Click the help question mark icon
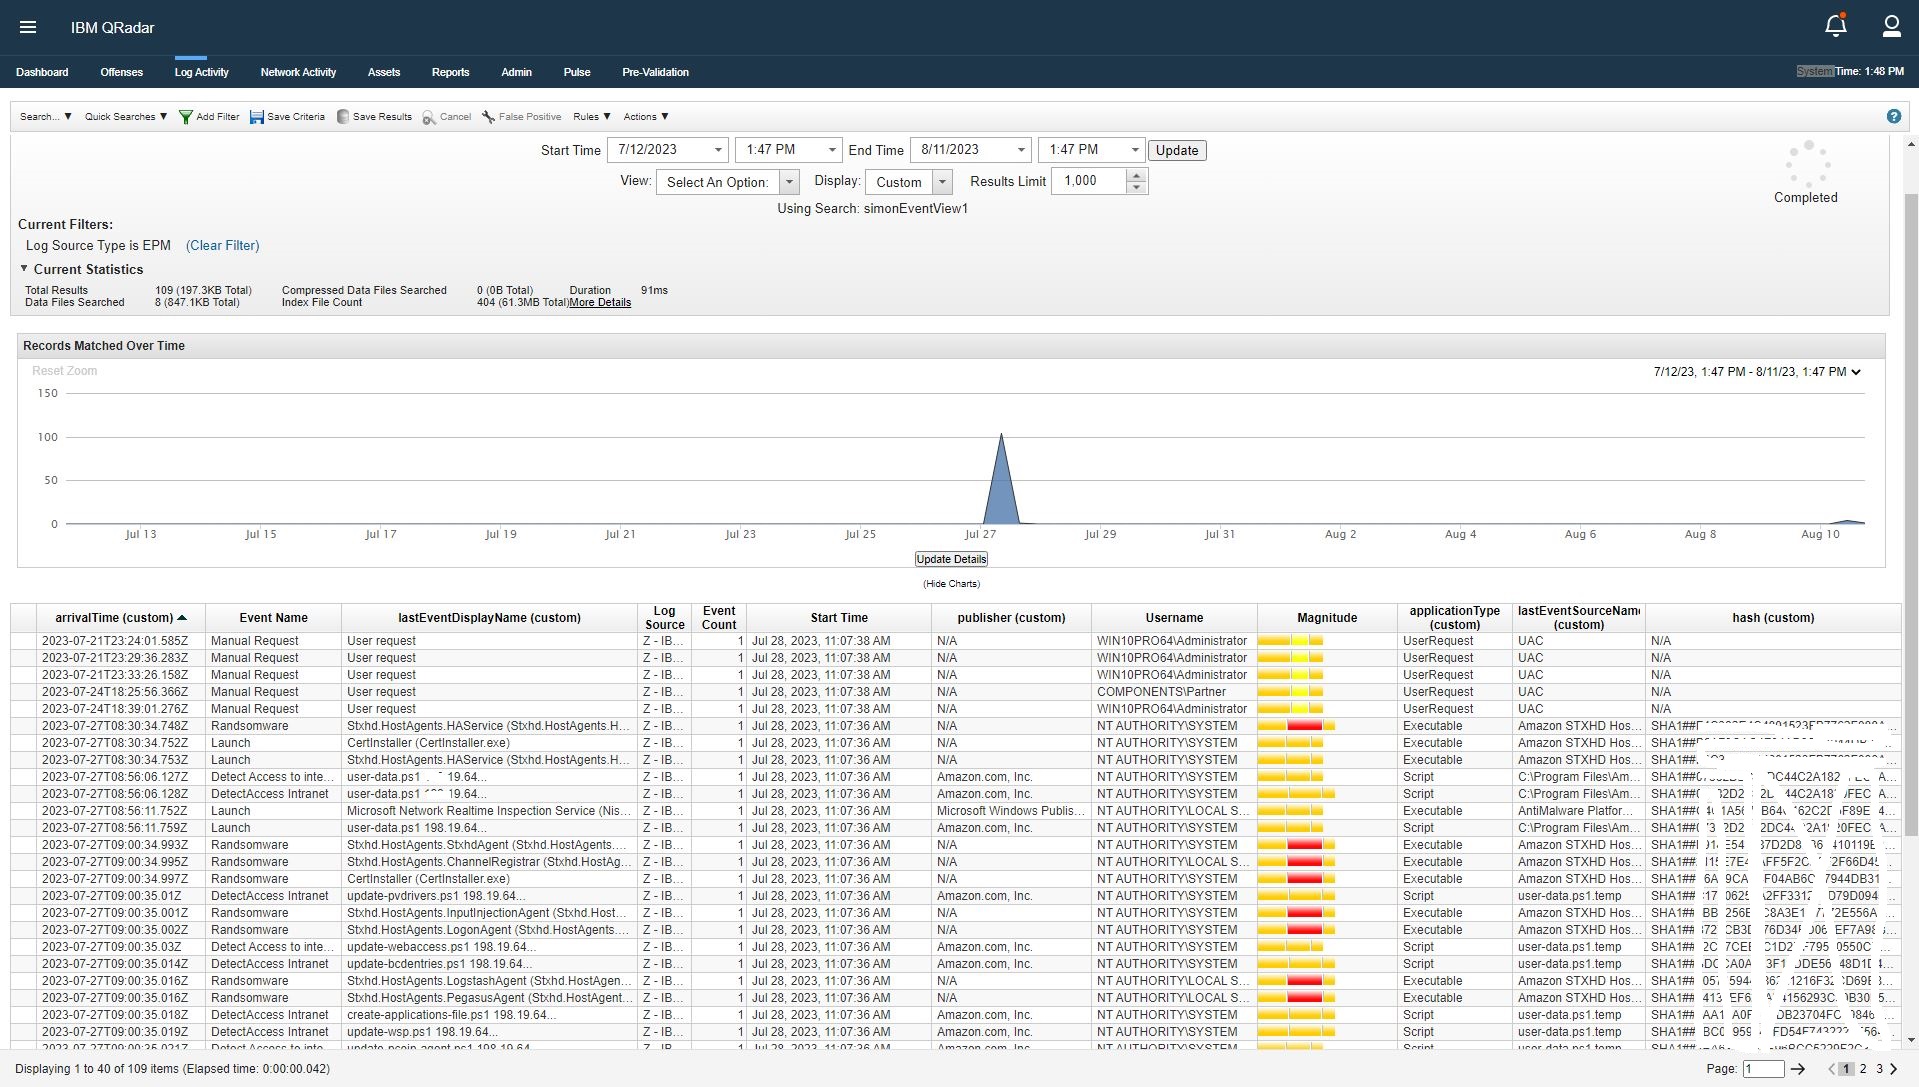1919x1087 pixels. pos(1893,117)
